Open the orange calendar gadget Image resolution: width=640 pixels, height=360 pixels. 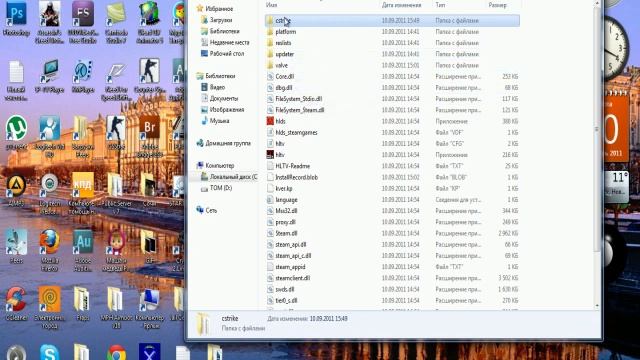pos(617,128)
